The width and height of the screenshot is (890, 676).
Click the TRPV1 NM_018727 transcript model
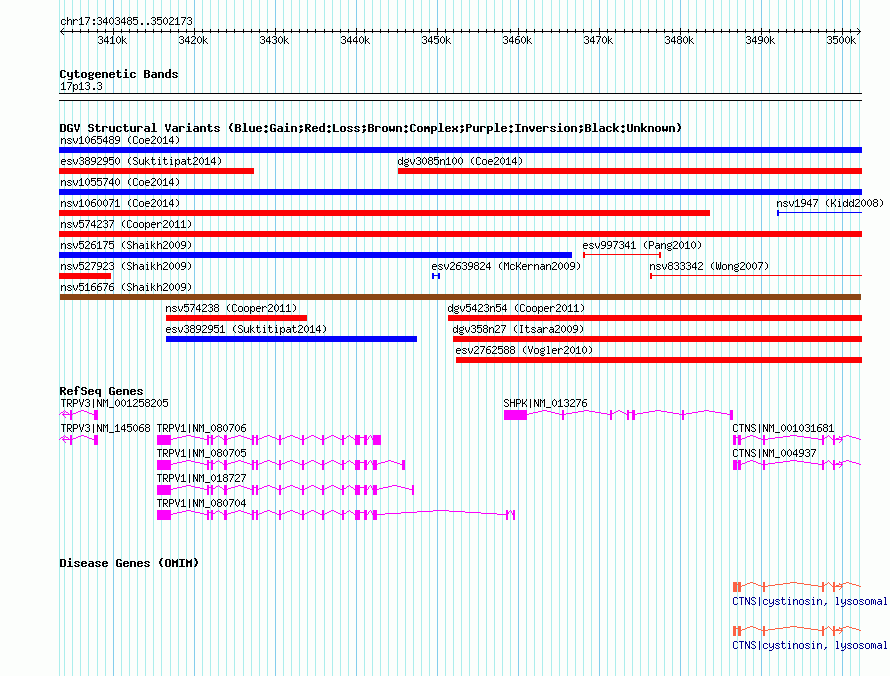(x=286, y=490)
